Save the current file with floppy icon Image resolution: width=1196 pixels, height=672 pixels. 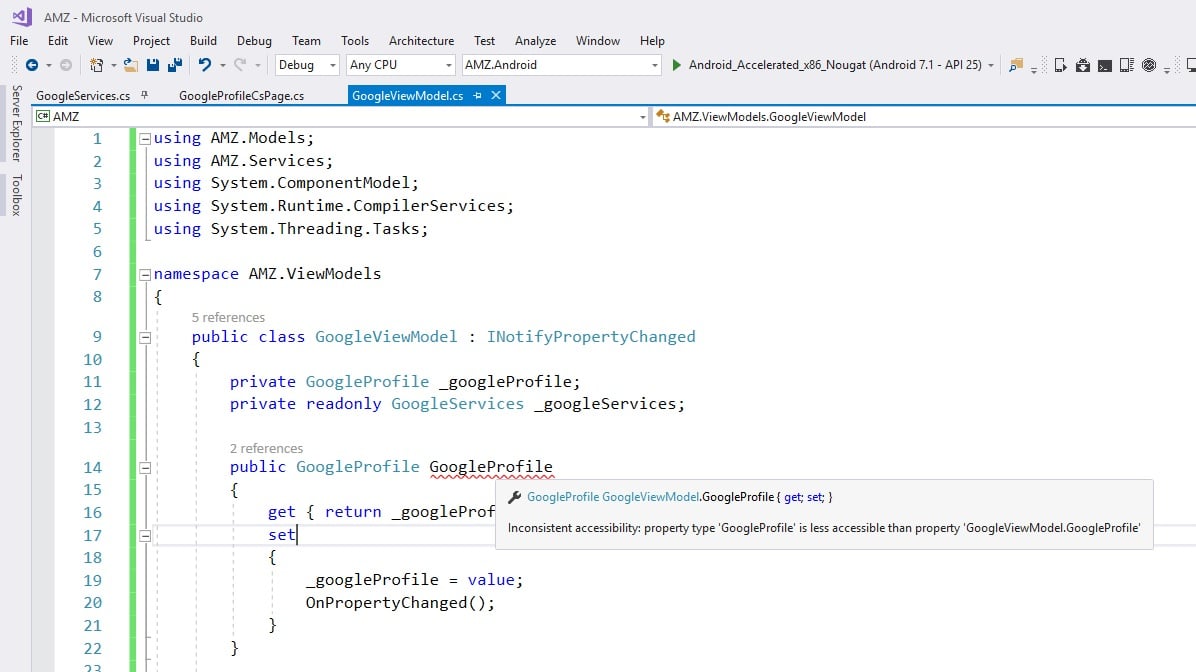tap(153, 66)
